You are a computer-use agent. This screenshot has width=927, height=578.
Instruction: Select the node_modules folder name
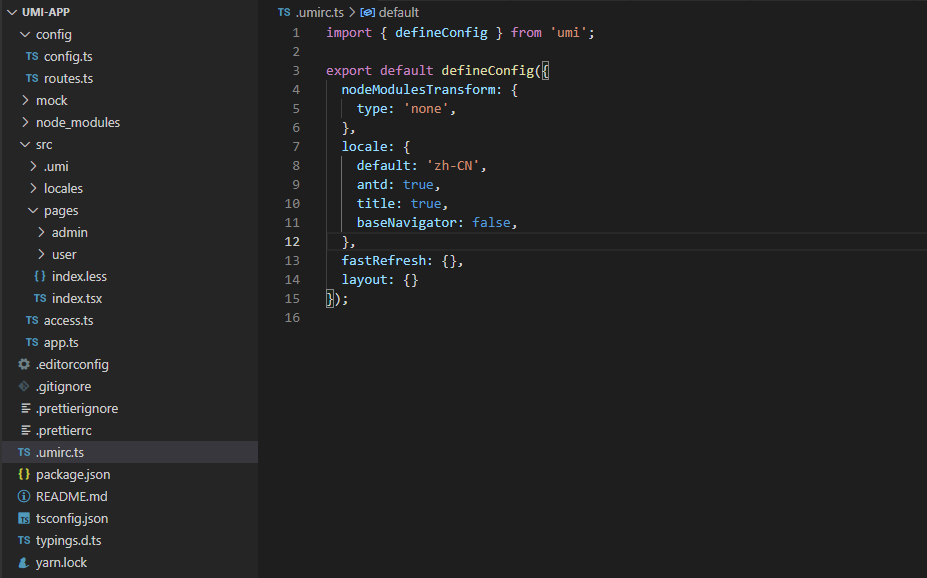77,122
